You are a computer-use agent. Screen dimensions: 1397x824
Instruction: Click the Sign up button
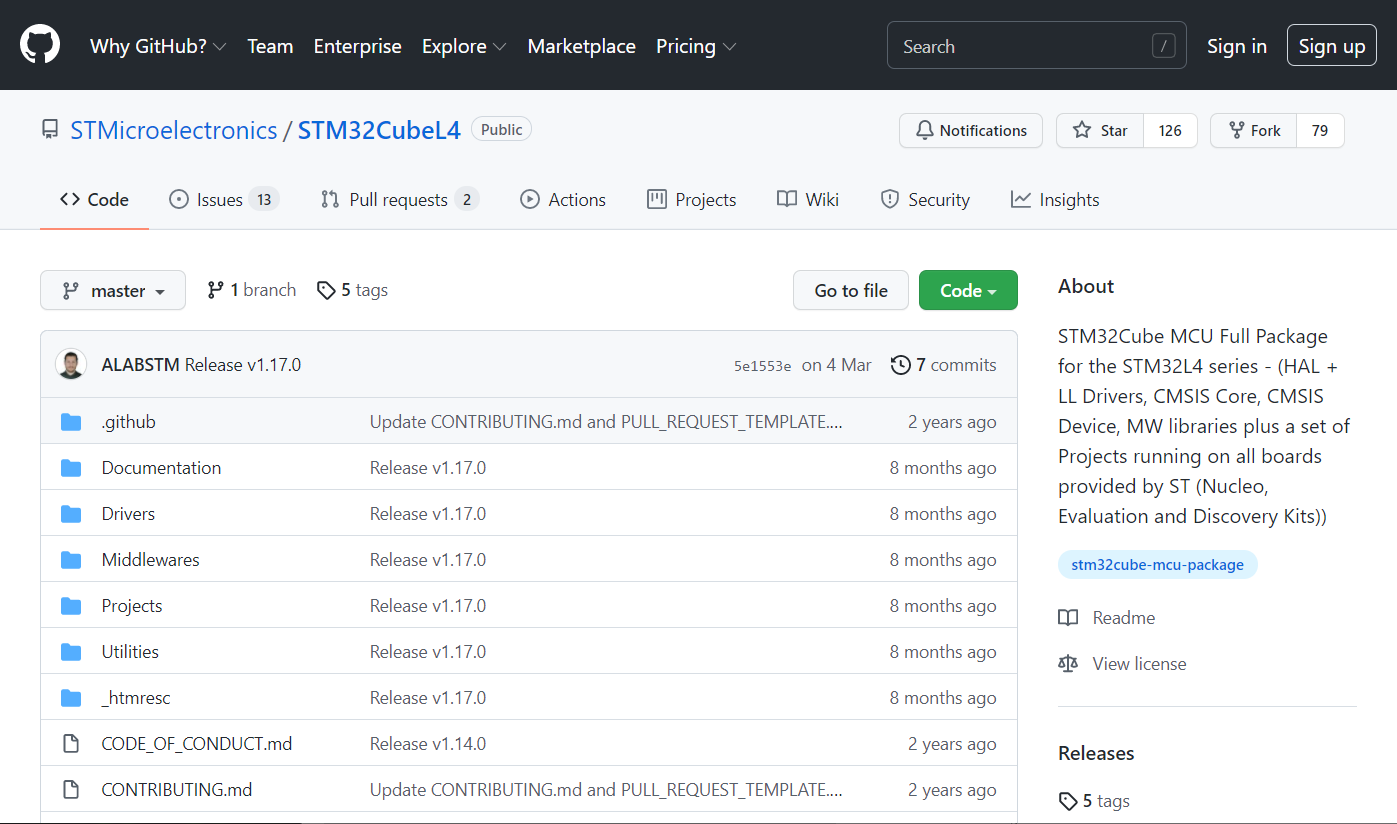tap(1332, 46)
